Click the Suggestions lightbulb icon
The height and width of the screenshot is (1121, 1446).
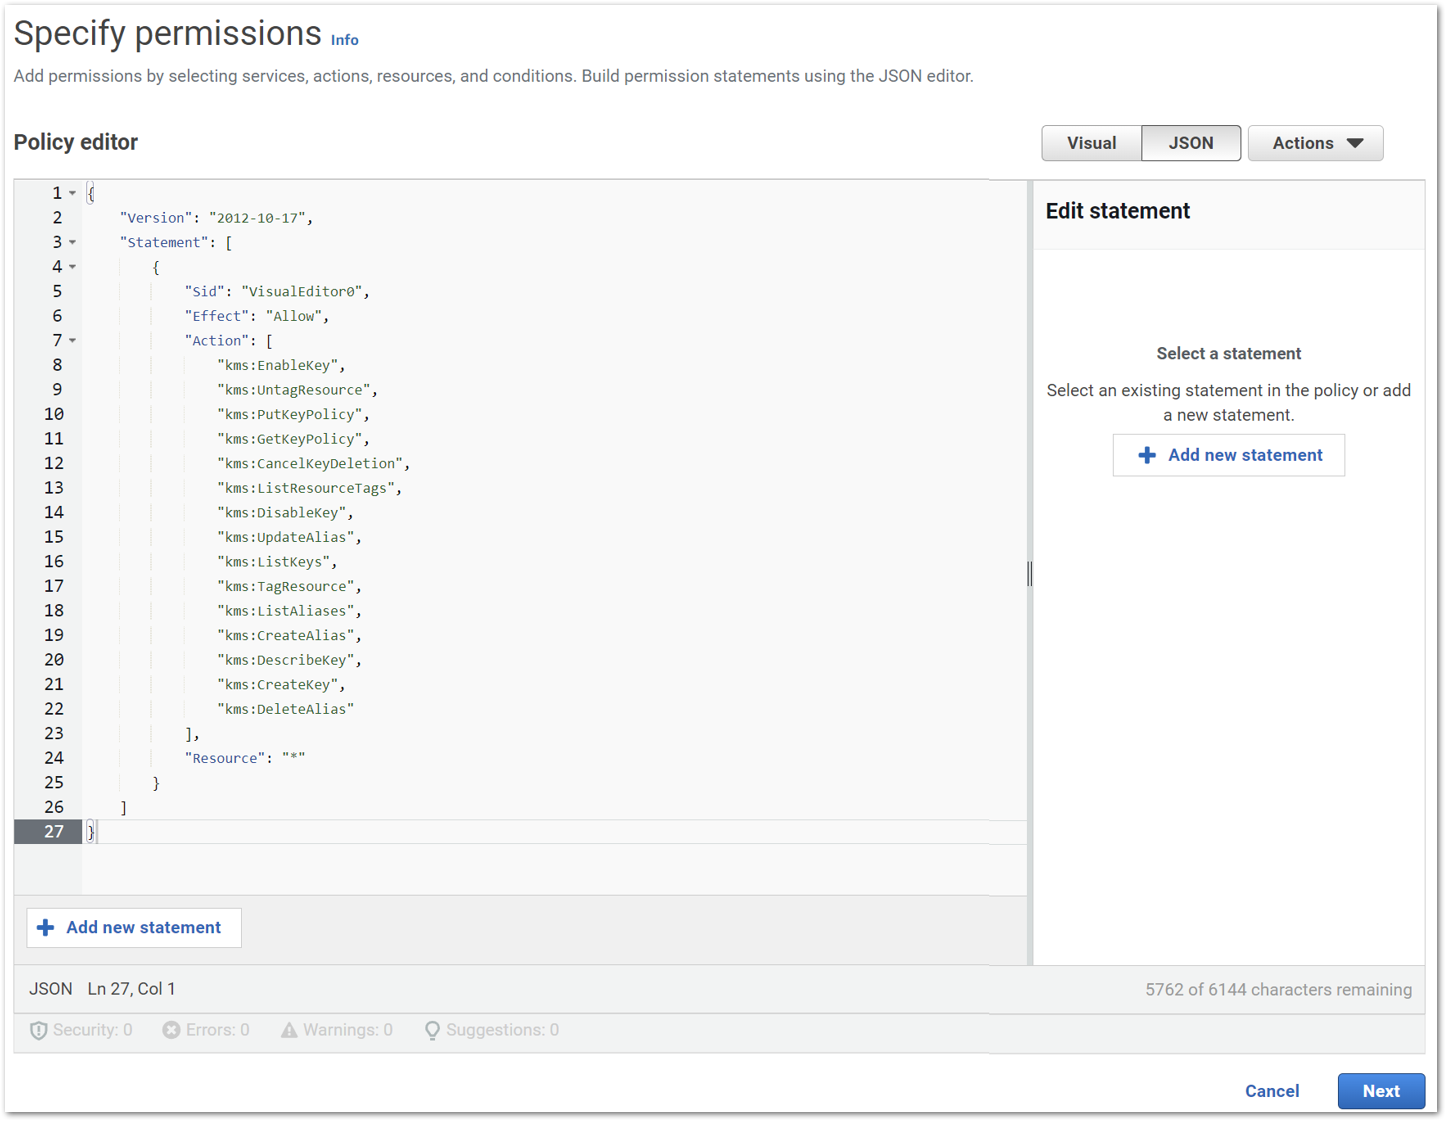click(x=432, y=1029)
